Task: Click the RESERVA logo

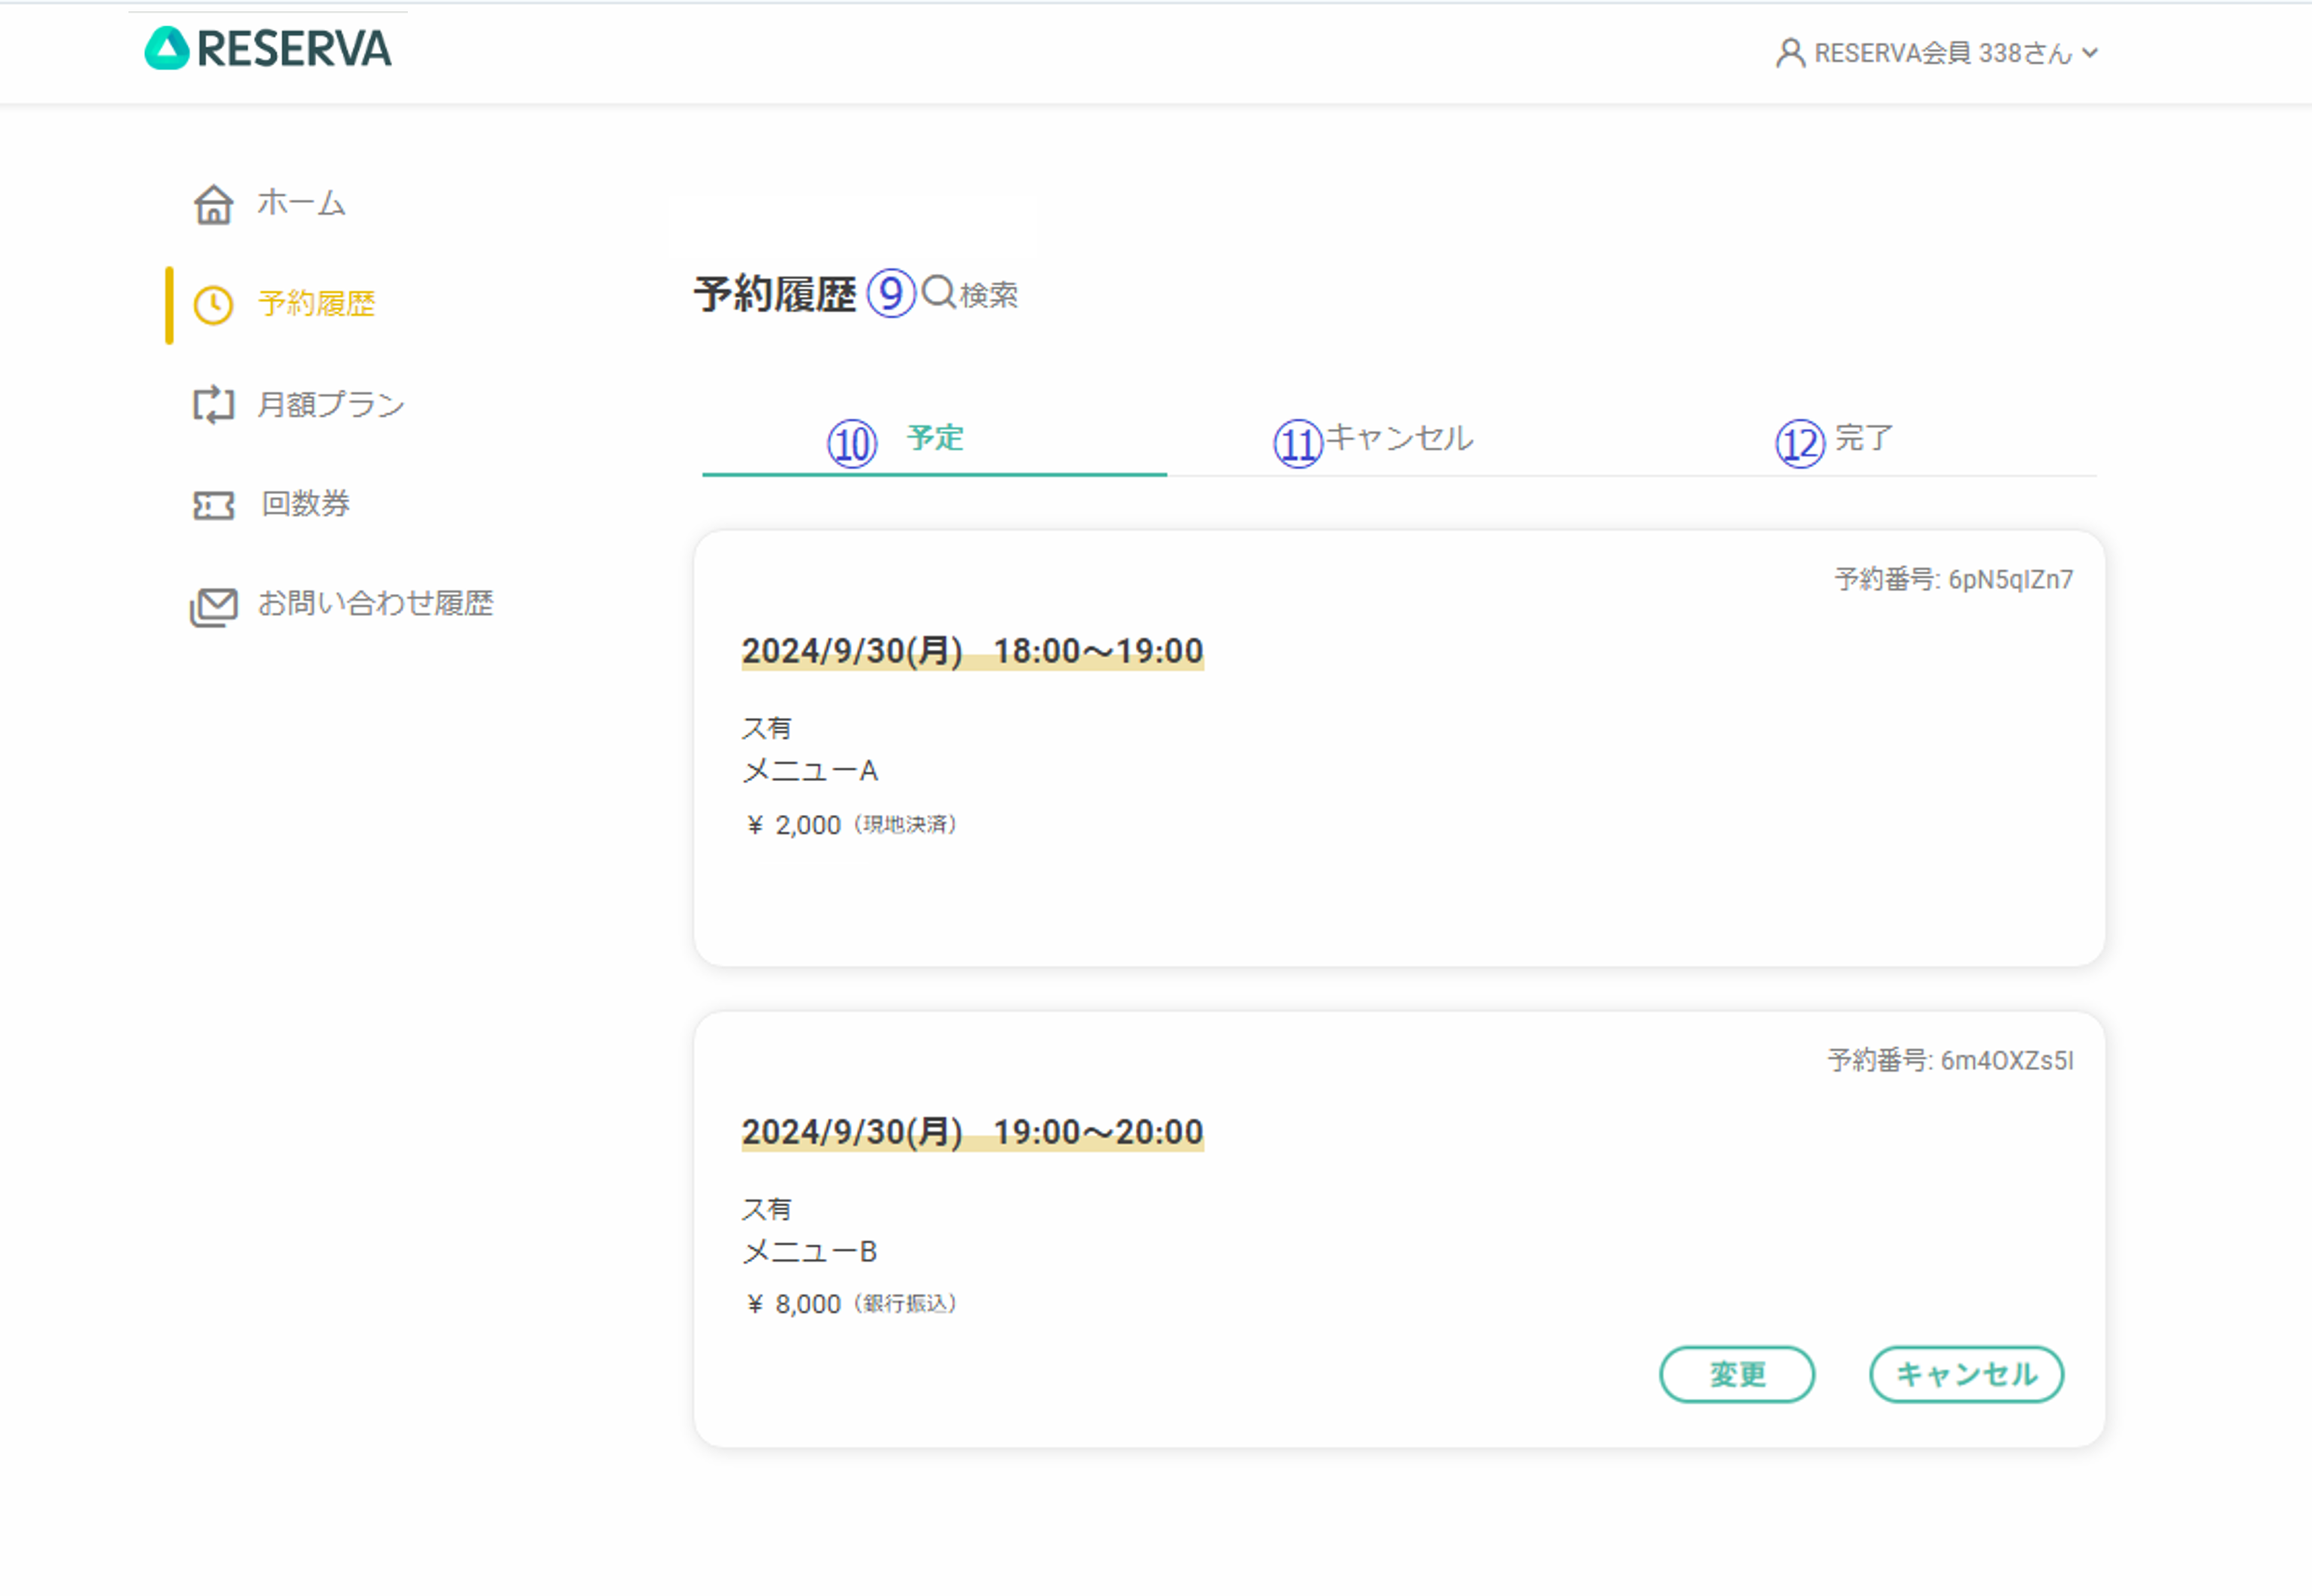Action: pyautogui.click(x=268, y=48)
